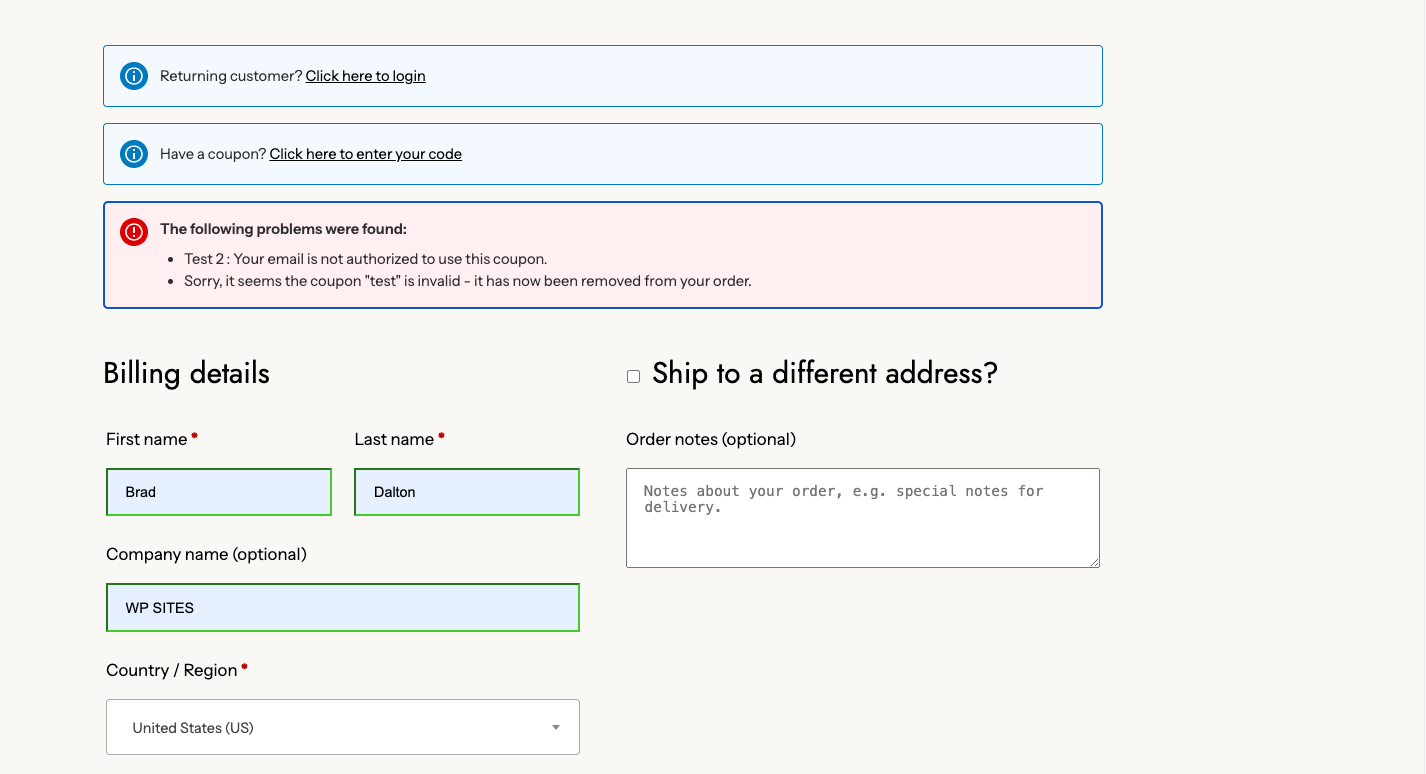Focus the Last name field containing Dalton

point(466,492)
